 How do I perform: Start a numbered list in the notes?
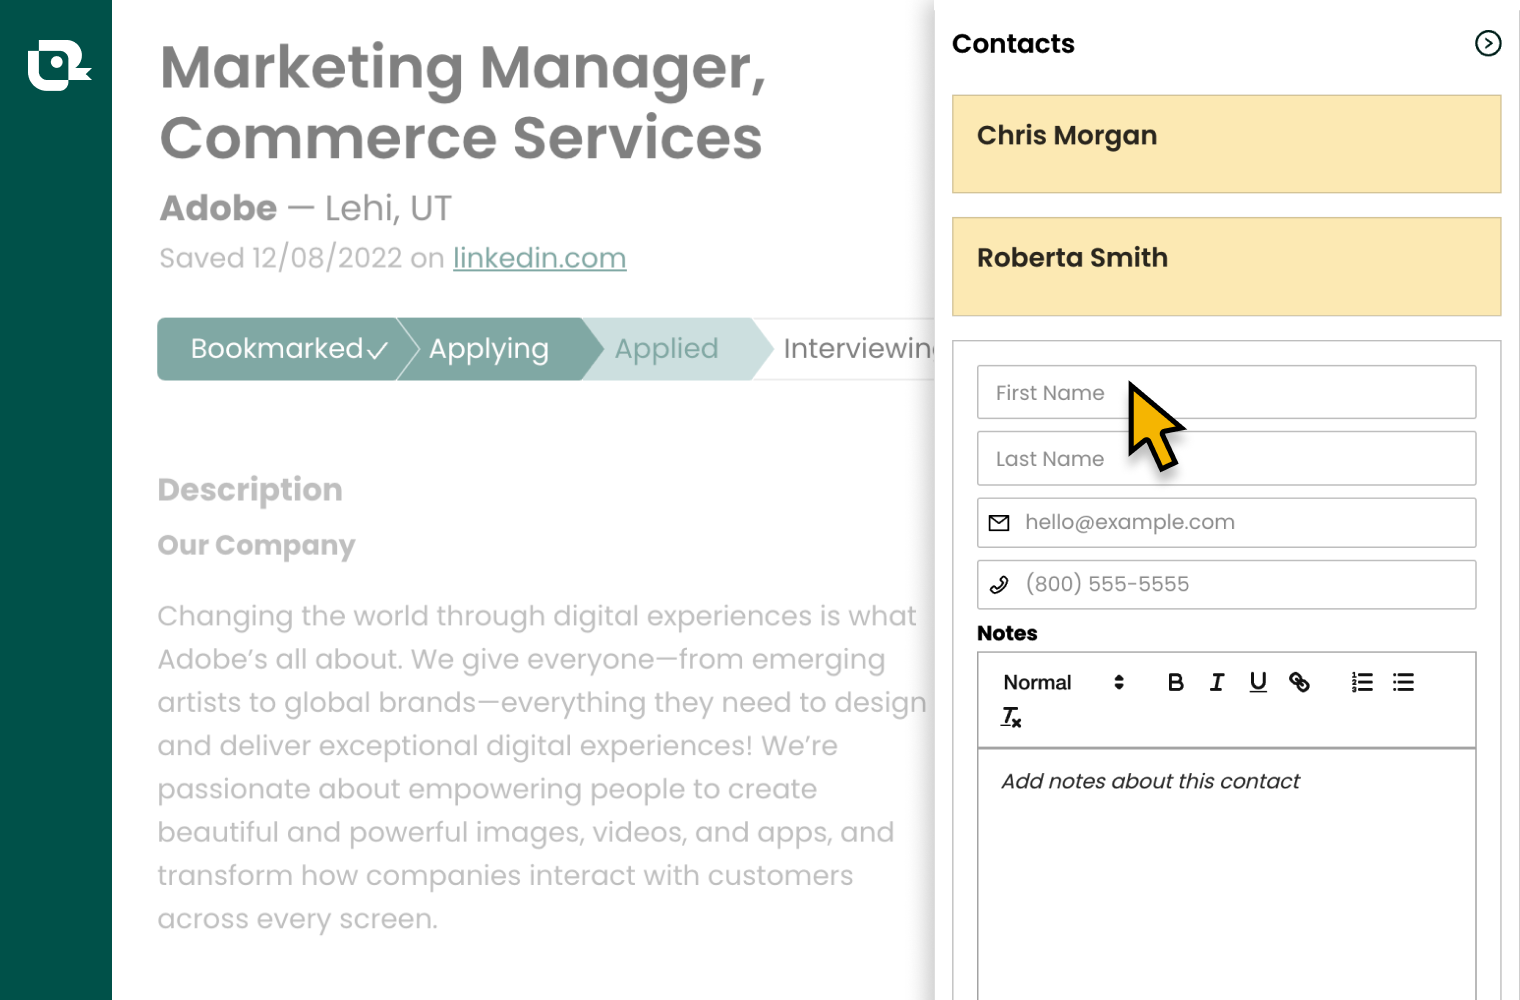(x=1361, y=682)
